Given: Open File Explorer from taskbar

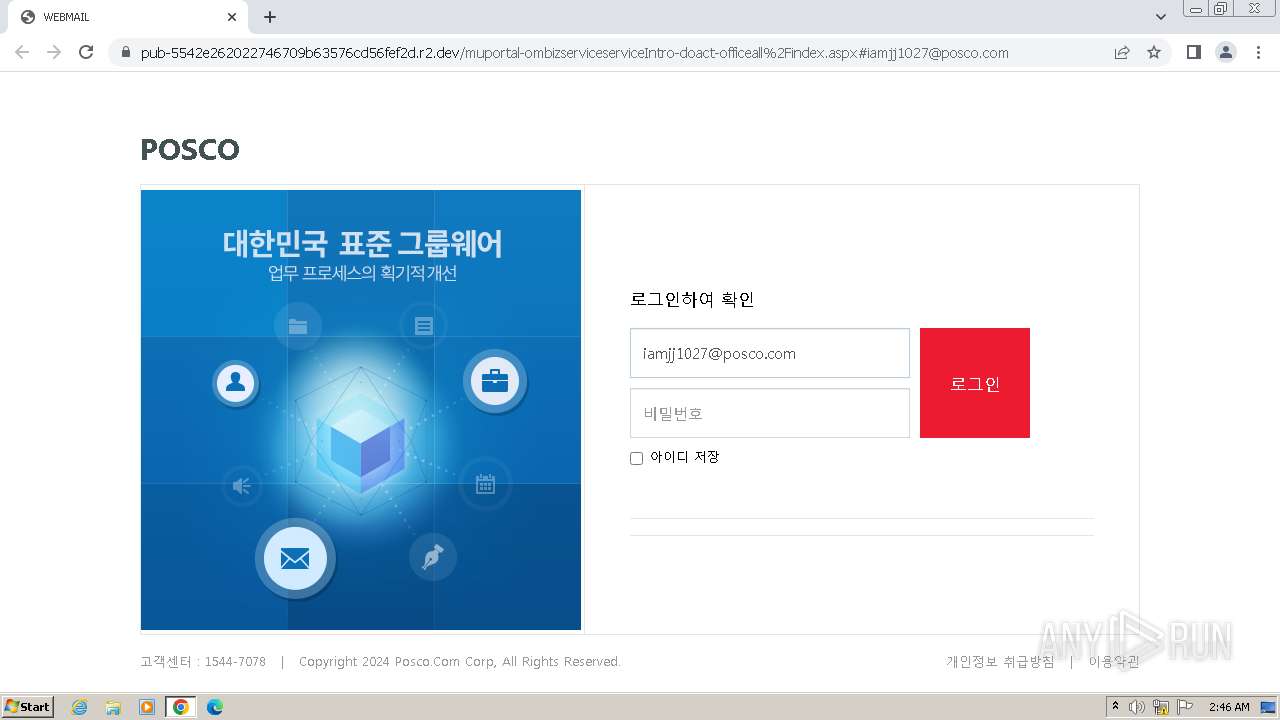Looking at the screenshot, I should pos(113,707).
